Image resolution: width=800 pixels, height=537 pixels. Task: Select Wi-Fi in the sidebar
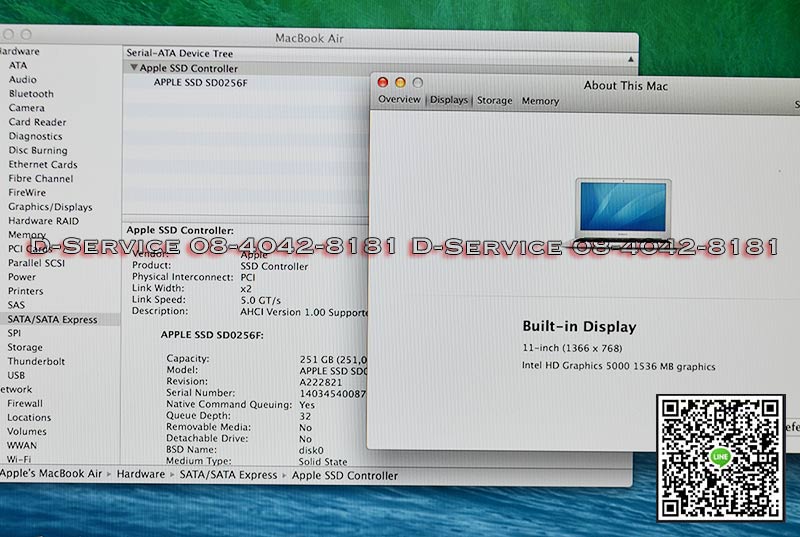tap(19, 459)
